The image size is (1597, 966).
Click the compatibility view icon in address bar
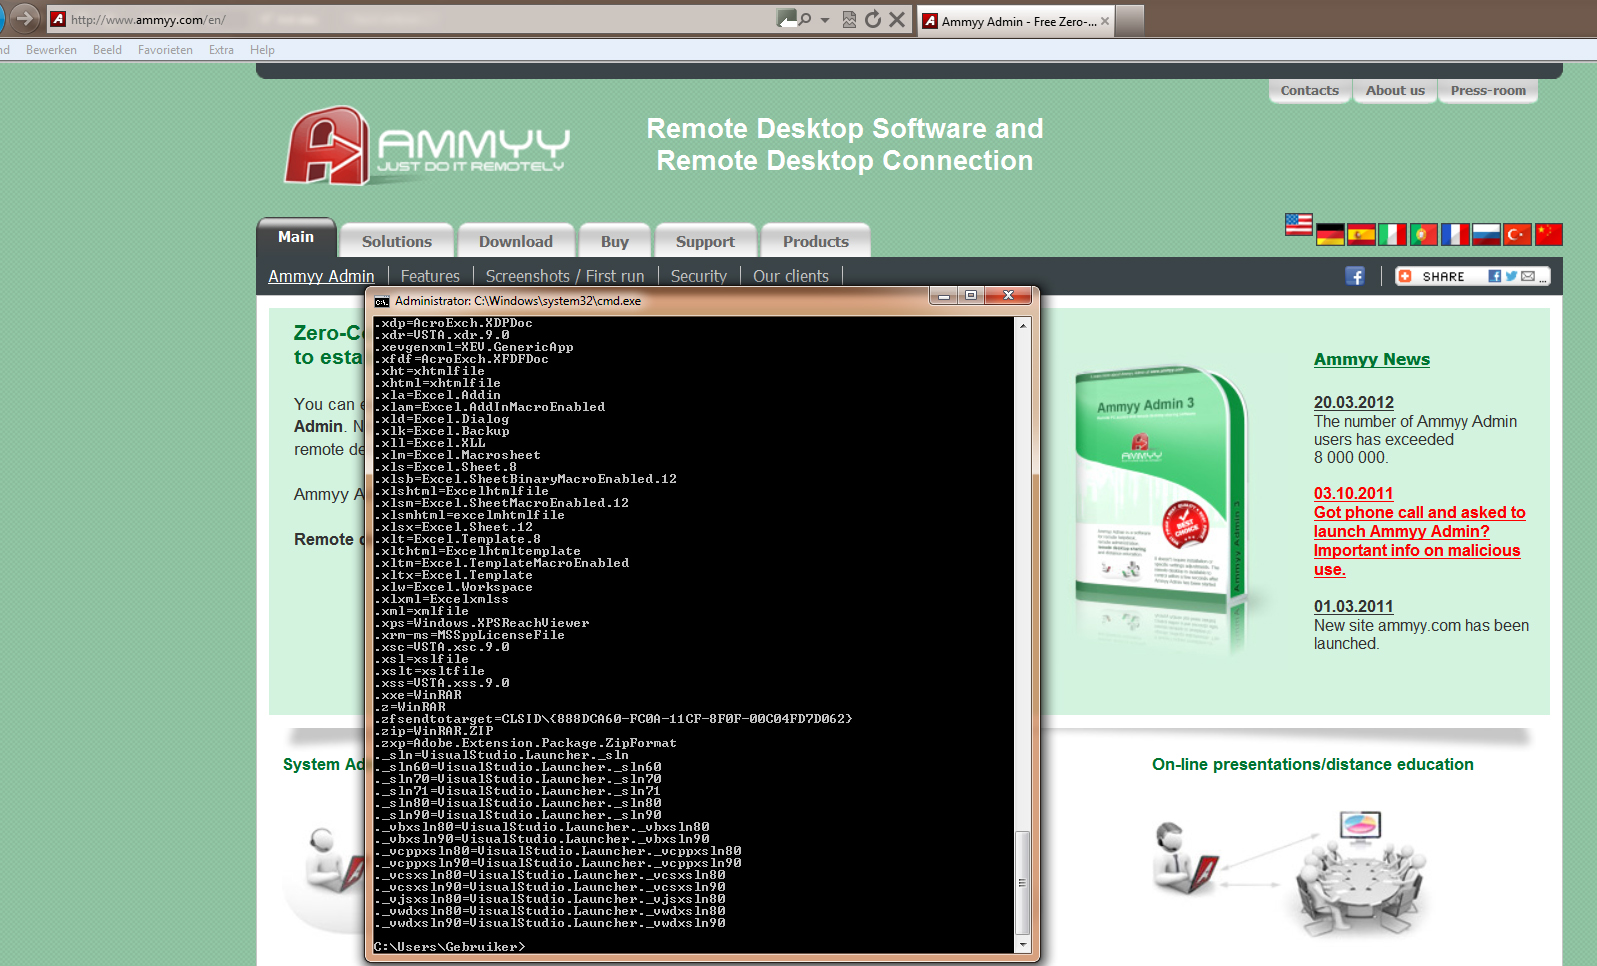[849, 19]
